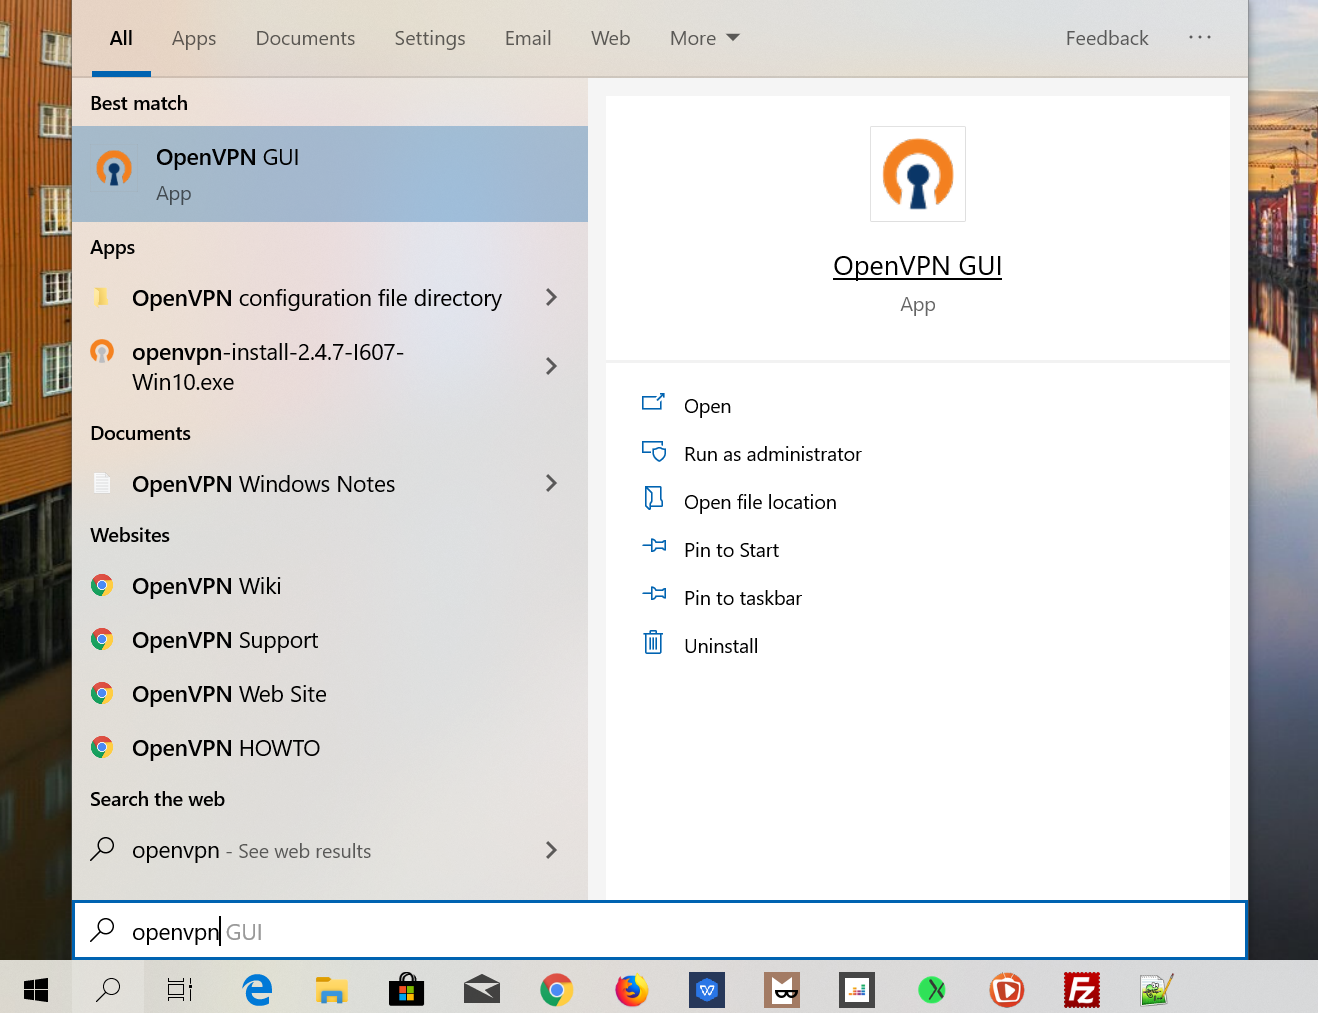This screenshot has width=1318, height=1013.
Task: Expand the More search filters dropdown
Action: pos(704,38)
